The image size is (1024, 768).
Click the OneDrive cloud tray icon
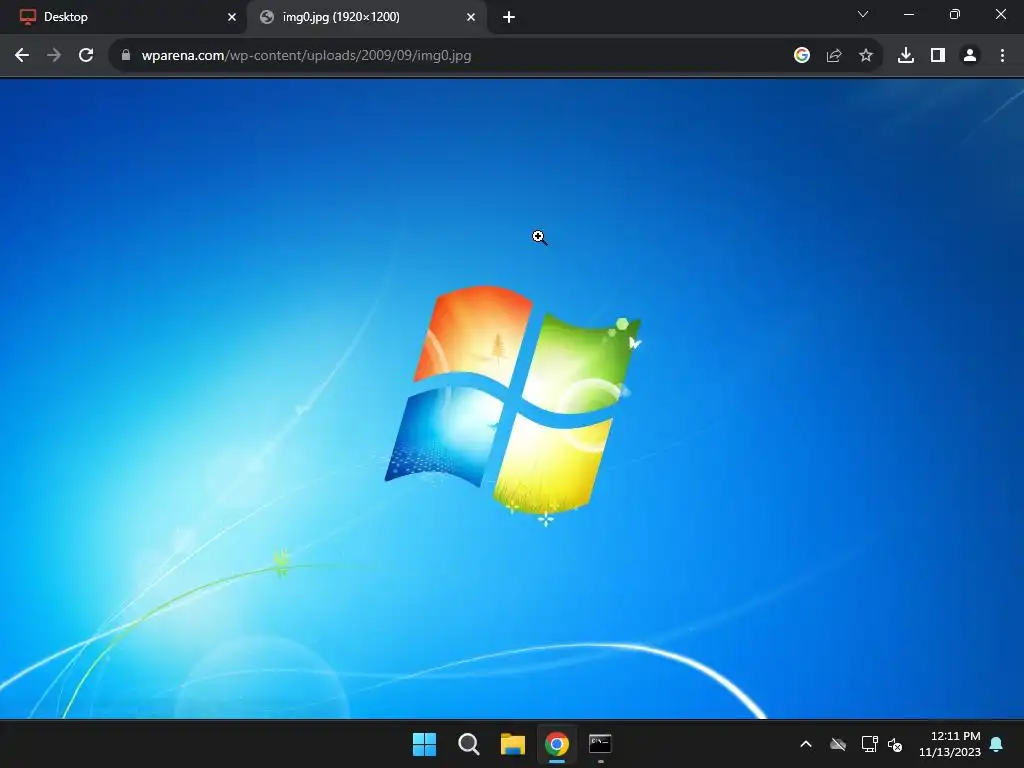point(838,744)
